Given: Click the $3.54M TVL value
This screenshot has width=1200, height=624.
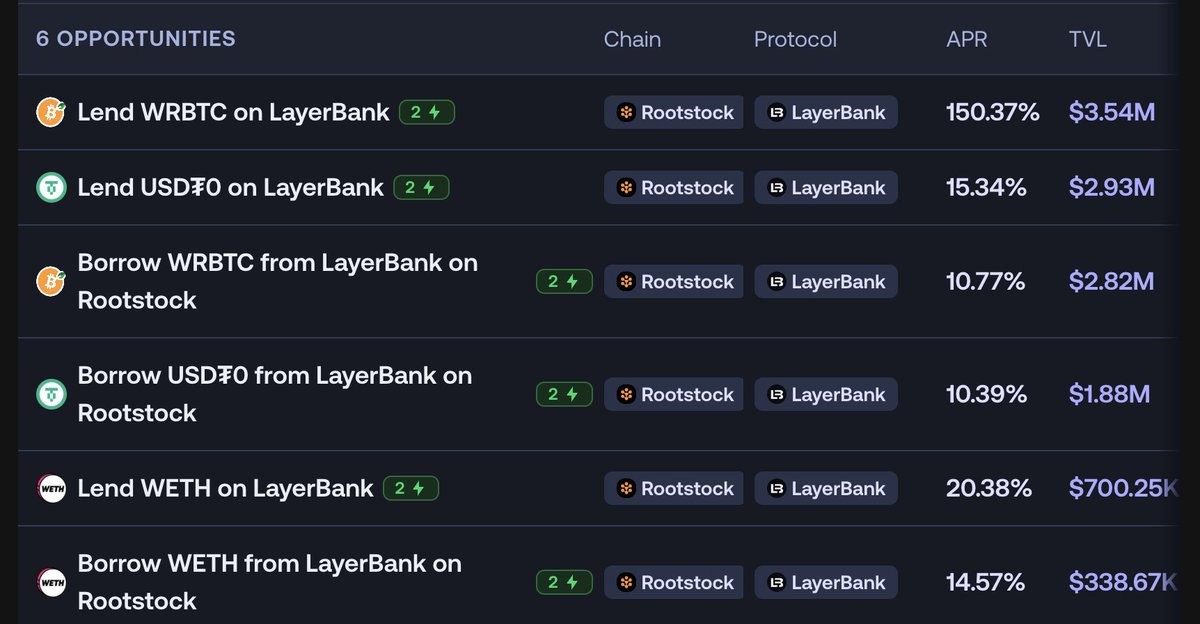Looking at the screenshot, I should click(x=1111, y=112).
